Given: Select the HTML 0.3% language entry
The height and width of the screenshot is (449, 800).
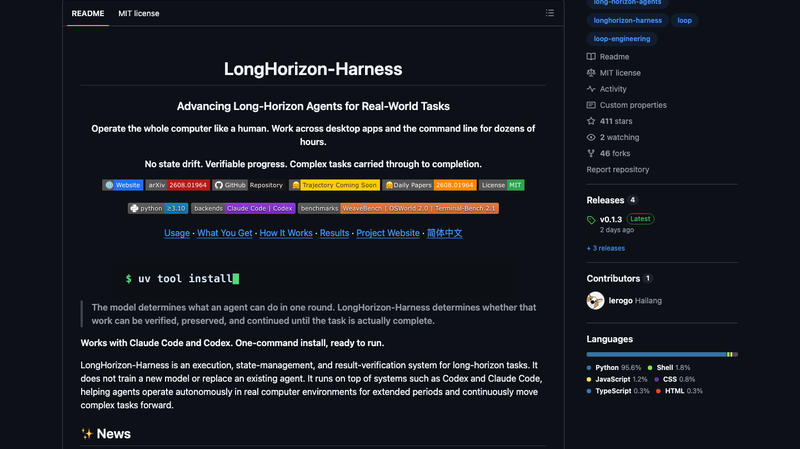Looking at the screenshot, I should tap(679, 391).
